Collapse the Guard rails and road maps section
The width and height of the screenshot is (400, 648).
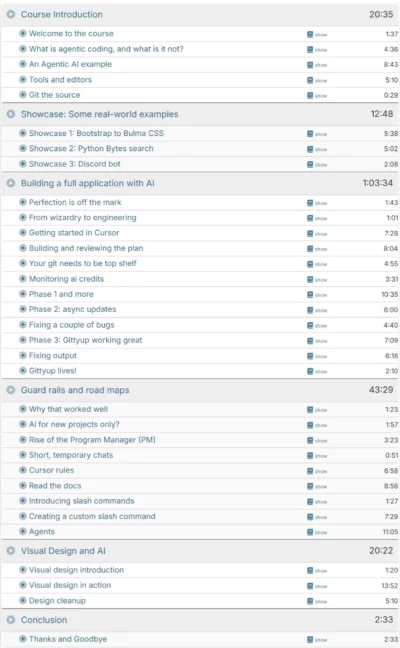[11, 390]
